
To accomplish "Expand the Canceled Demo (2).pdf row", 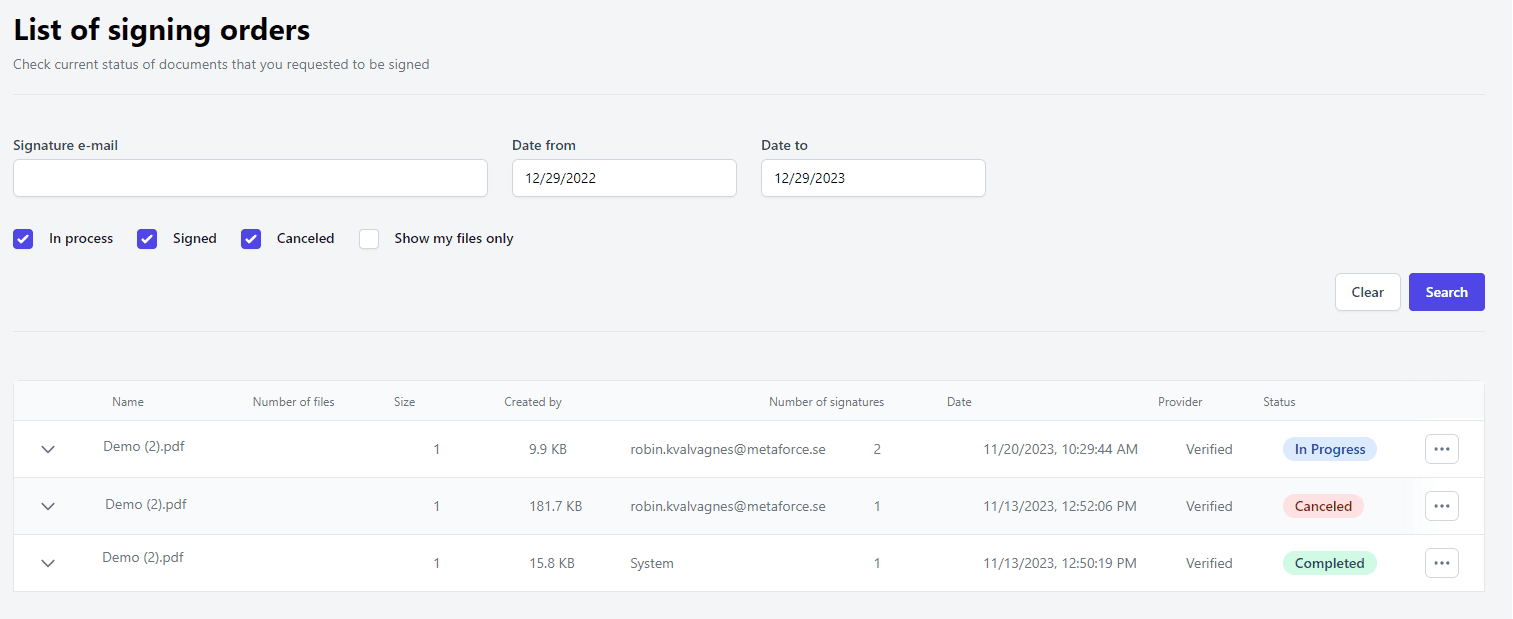I will click(x=48, y=506).
